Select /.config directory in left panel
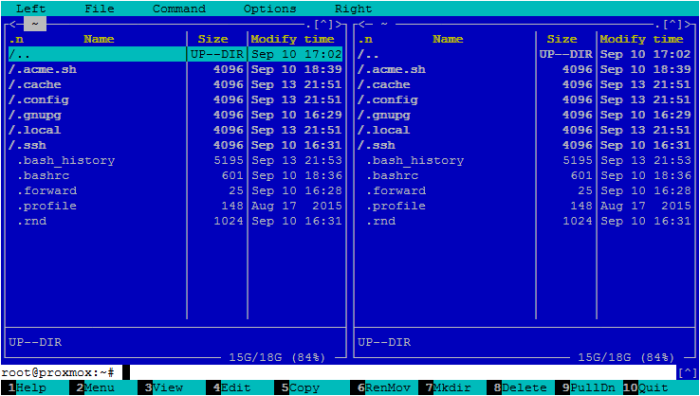The height and width of the screenshot is (396, 700). [175, 100]
